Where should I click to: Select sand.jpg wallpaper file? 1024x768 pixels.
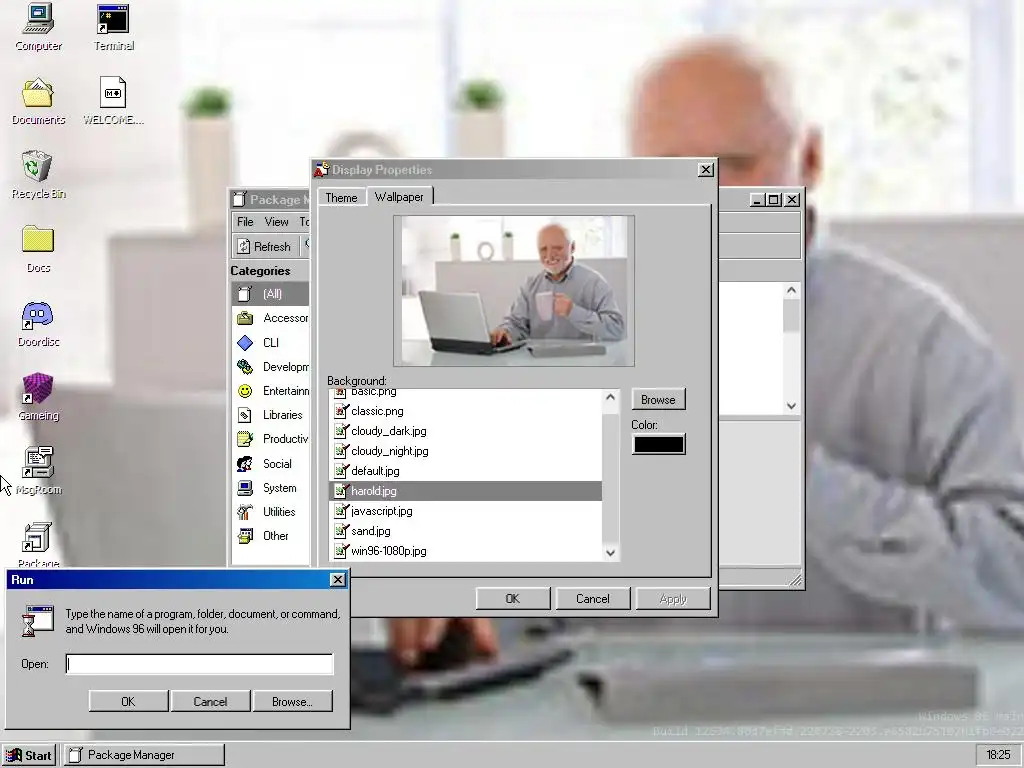point(466,531)
